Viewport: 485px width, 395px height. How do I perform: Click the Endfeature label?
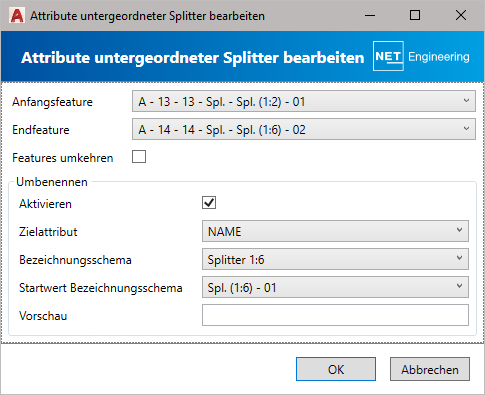point(41,130)
